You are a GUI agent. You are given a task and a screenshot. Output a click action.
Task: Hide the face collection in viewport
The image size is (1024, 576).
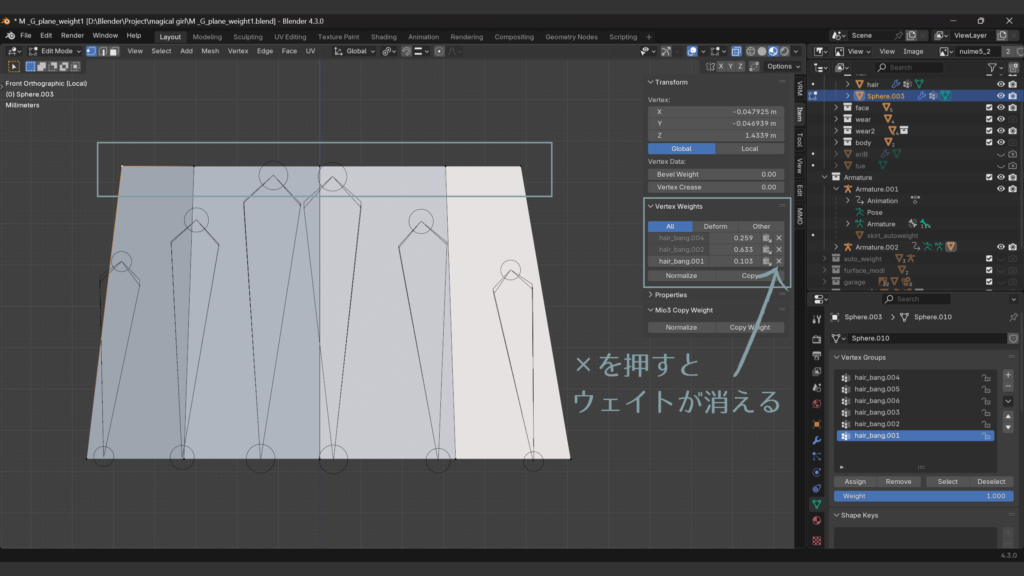coord(1000,107)
